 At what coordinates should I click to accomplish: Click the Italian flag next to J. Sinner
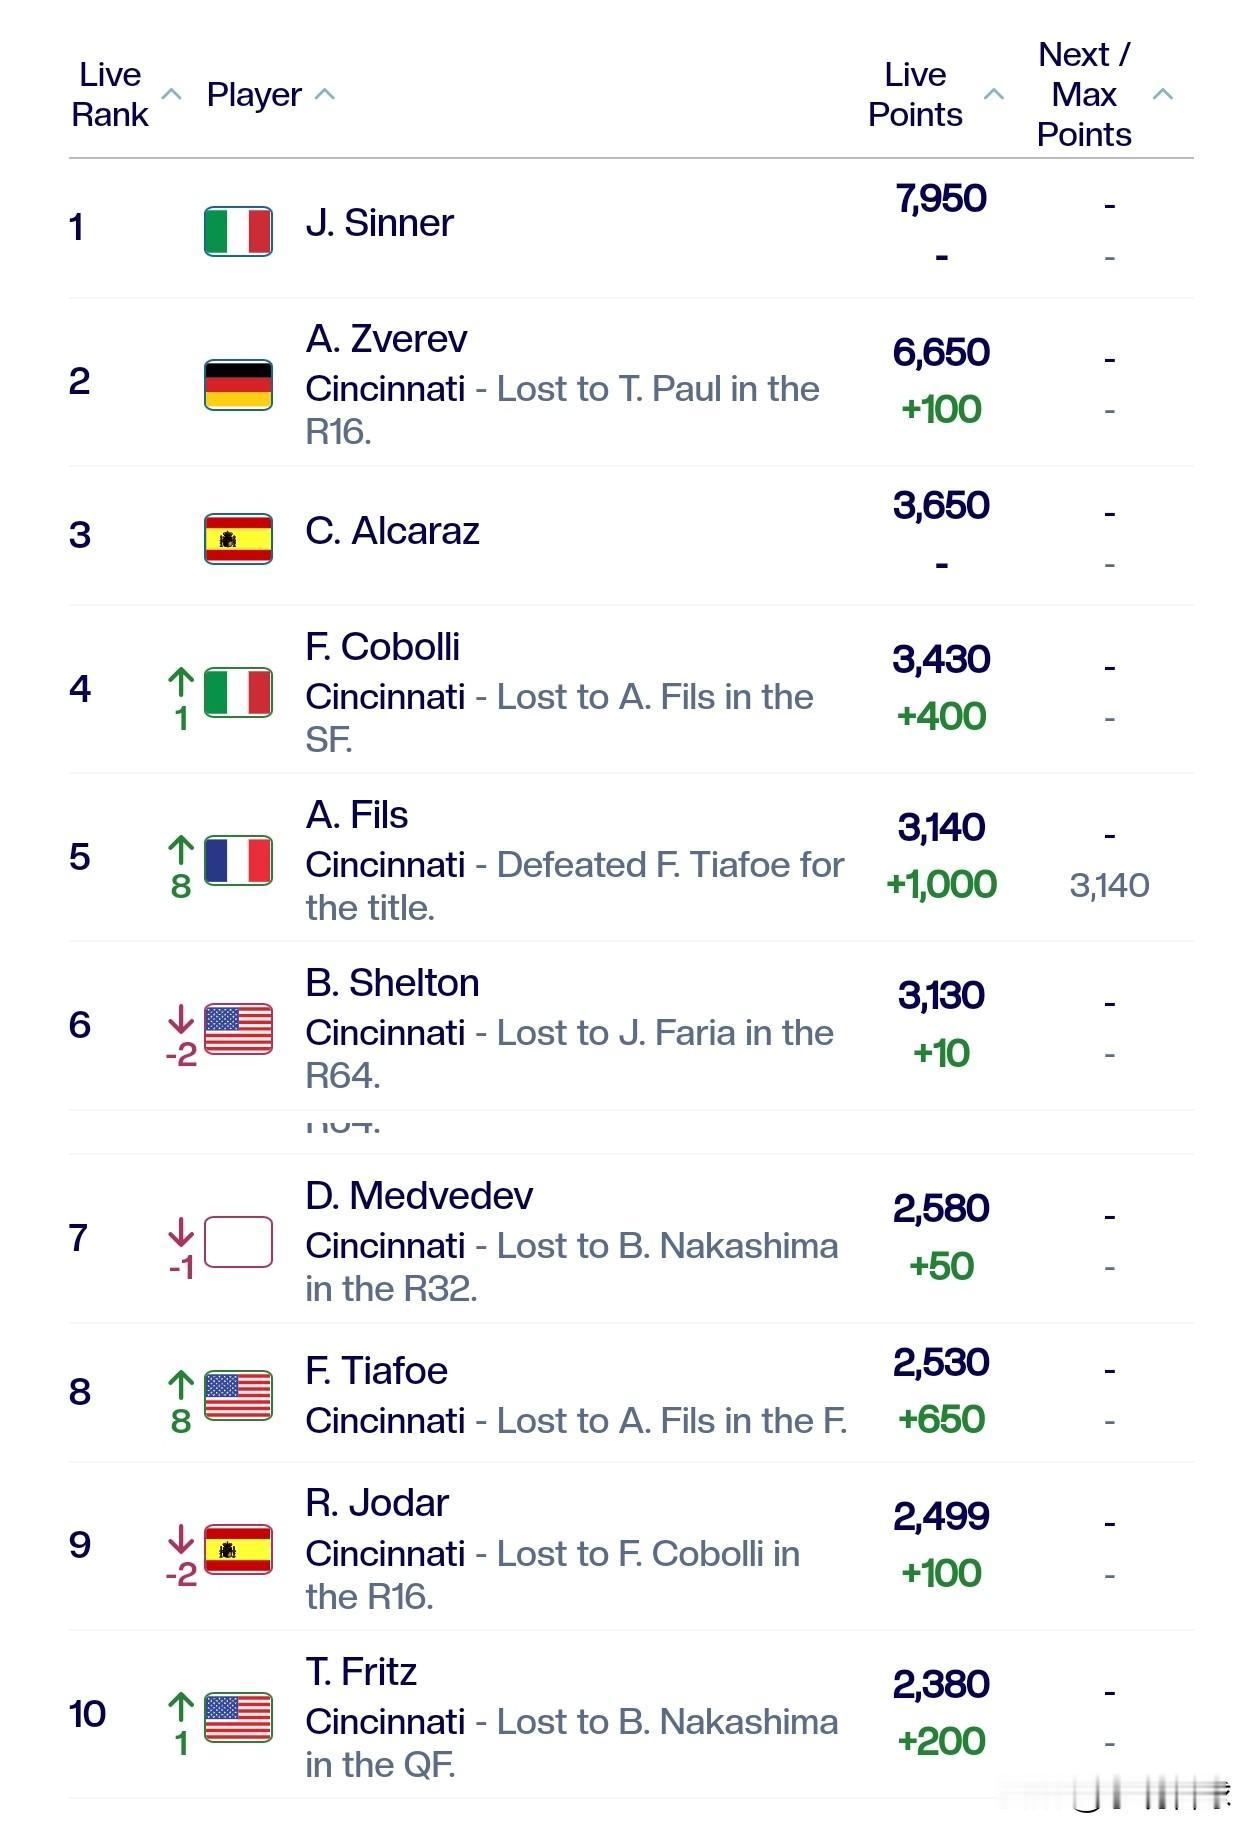coord(238,231)
